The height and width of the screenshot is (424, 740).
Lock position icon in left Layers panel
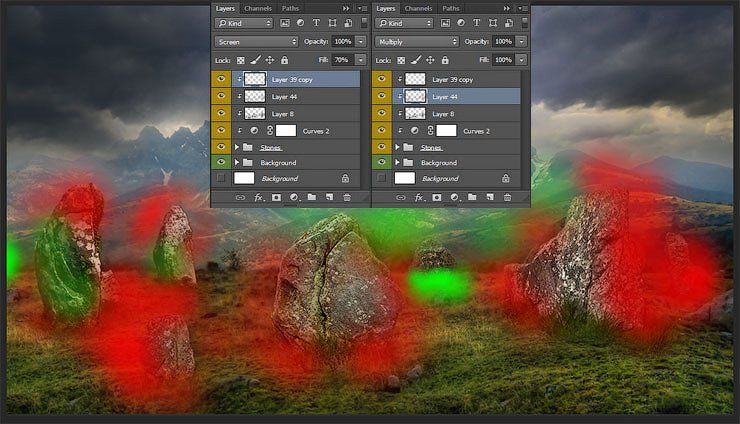tap(270, 60)
